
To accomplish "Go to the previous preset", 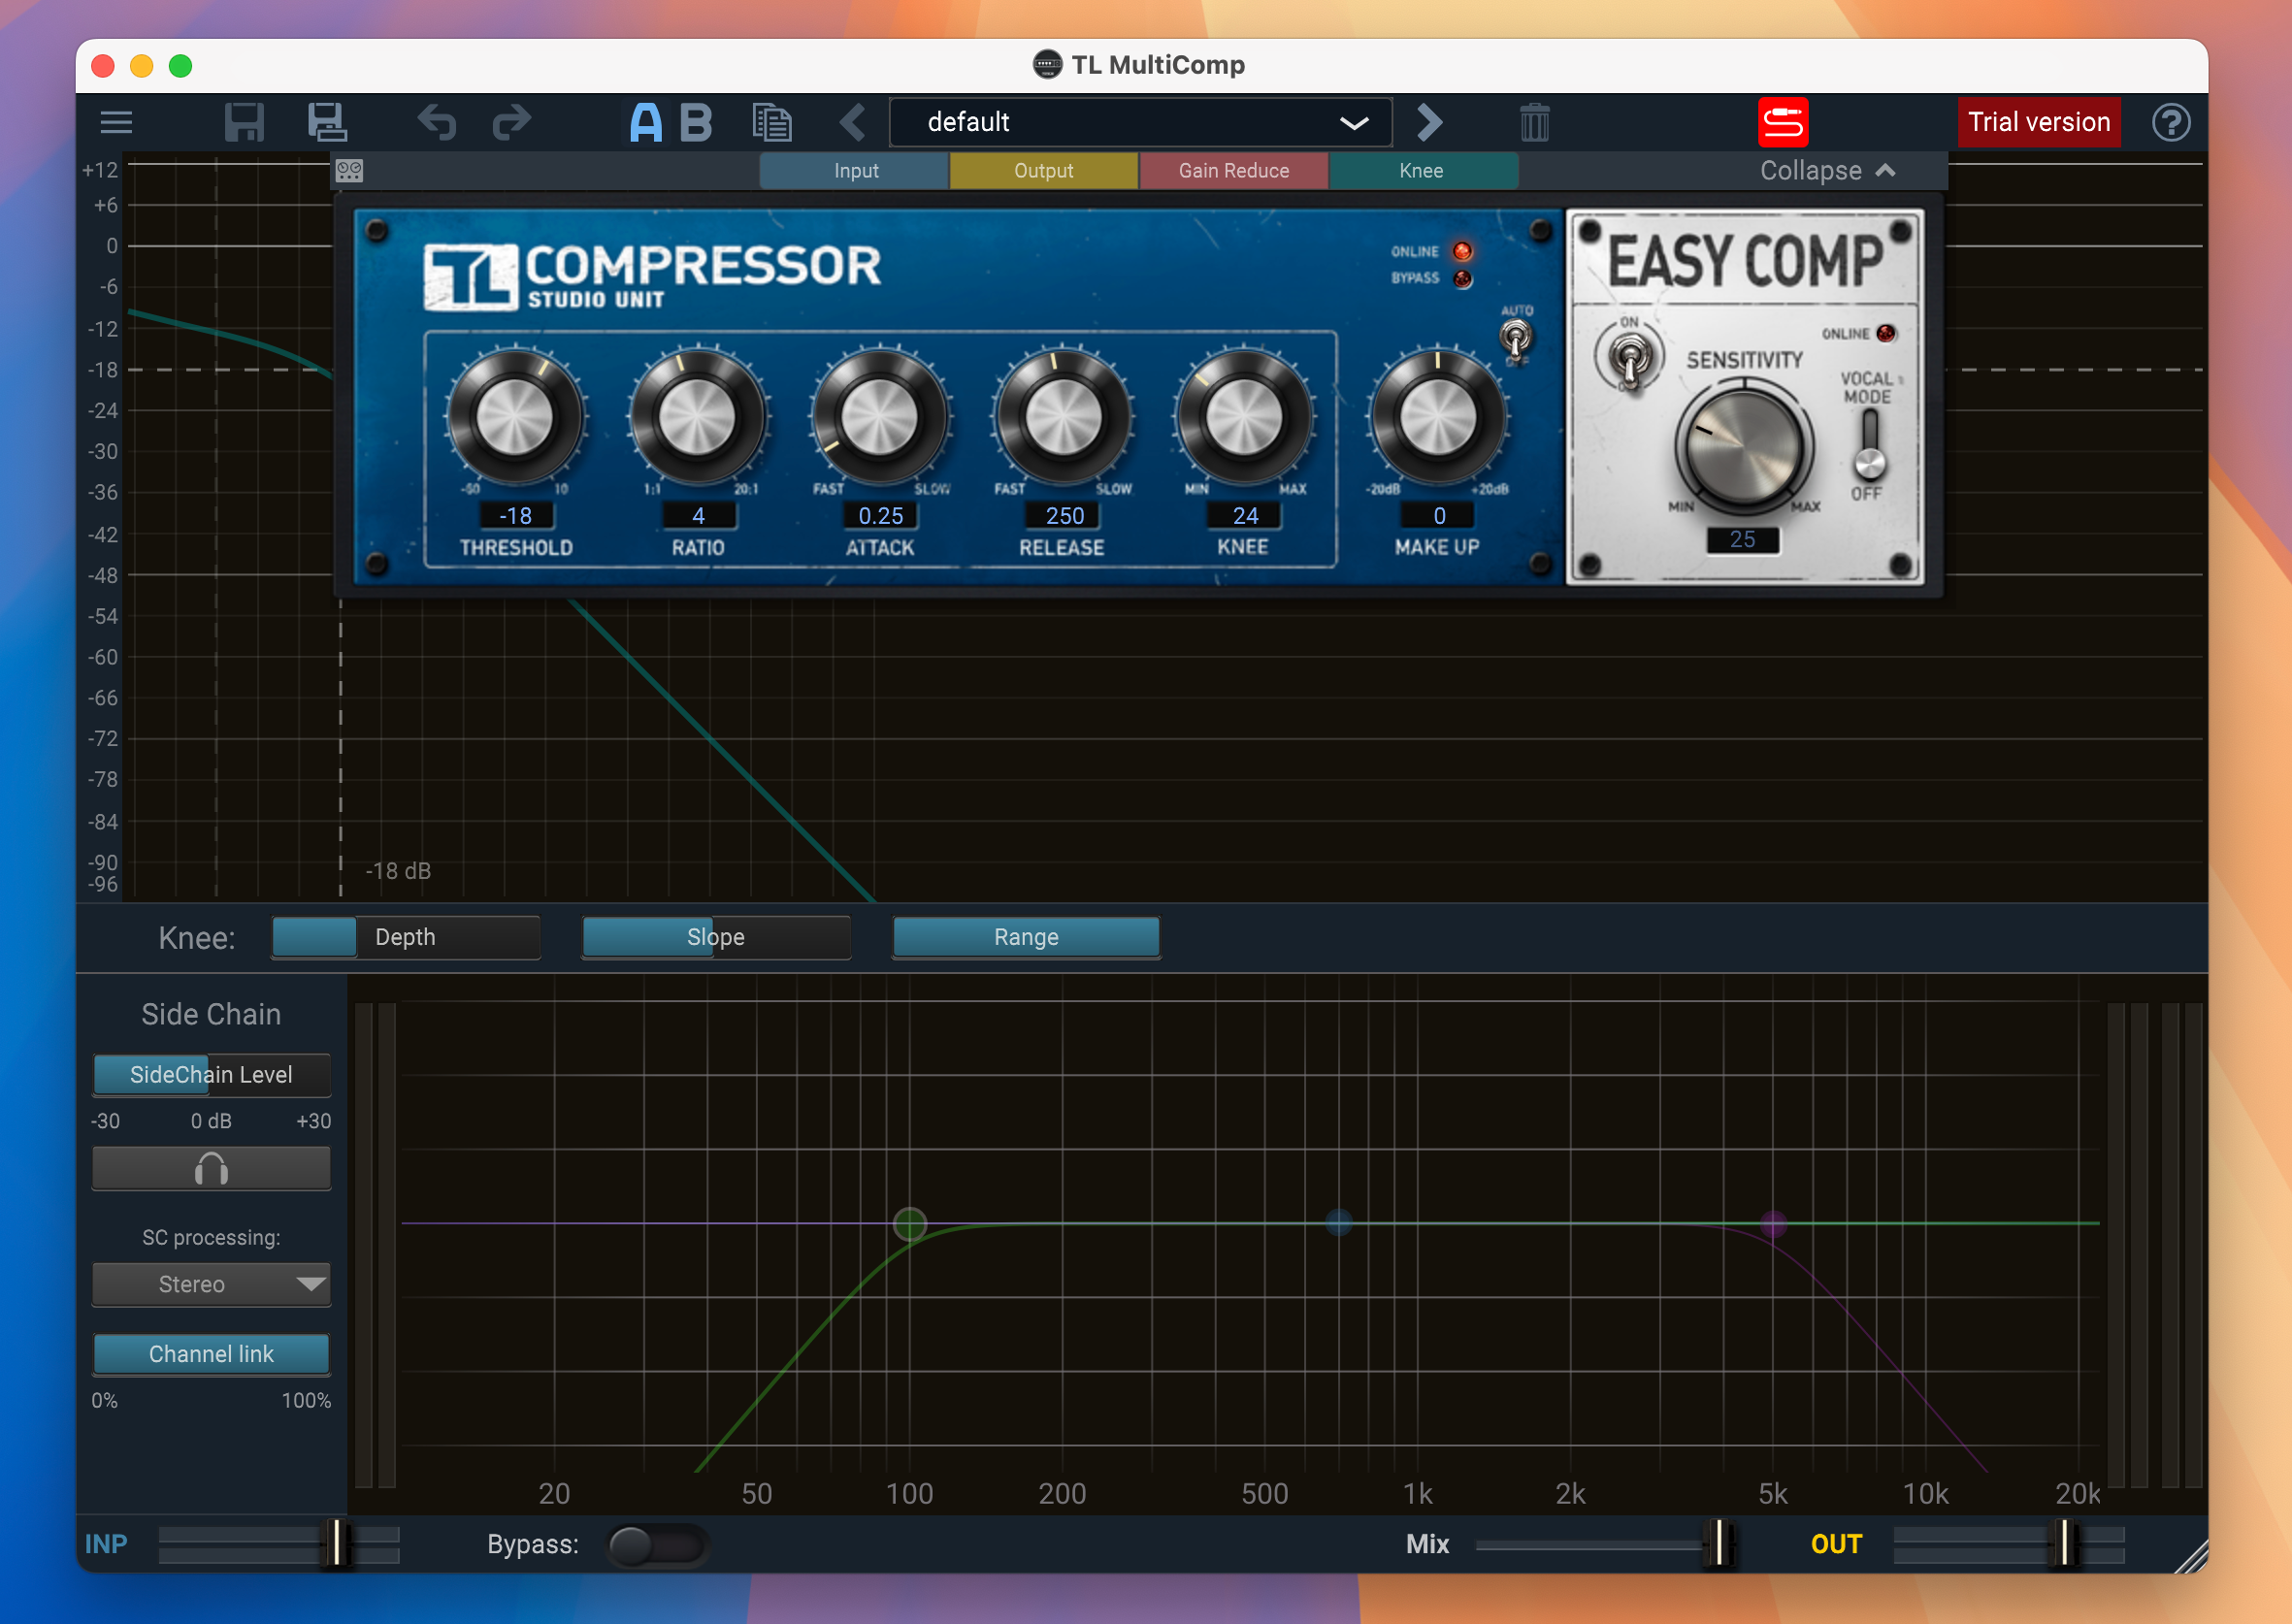I will click(852, 122).
